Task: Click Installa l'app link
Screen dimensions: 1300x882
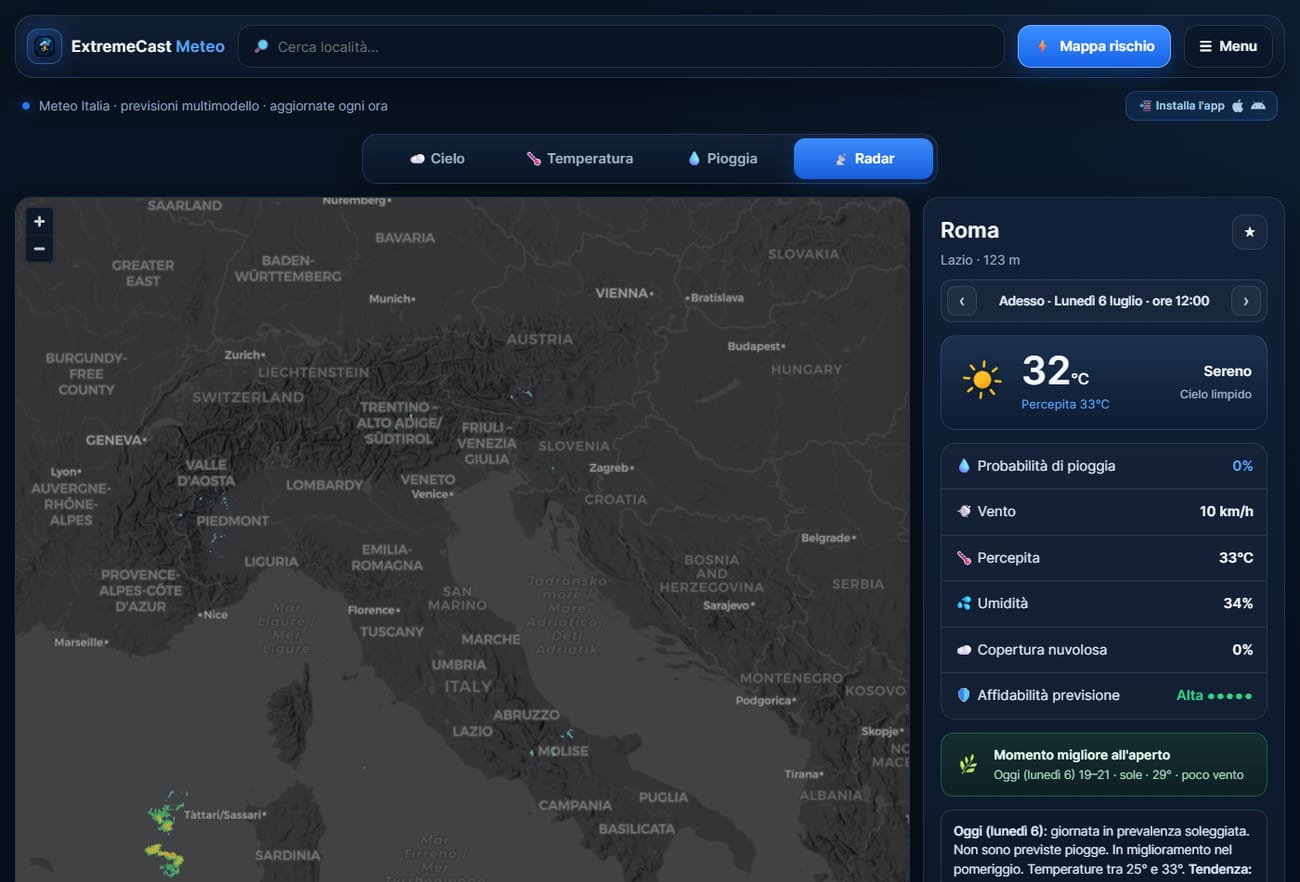Action: [x=1201, y=106]
